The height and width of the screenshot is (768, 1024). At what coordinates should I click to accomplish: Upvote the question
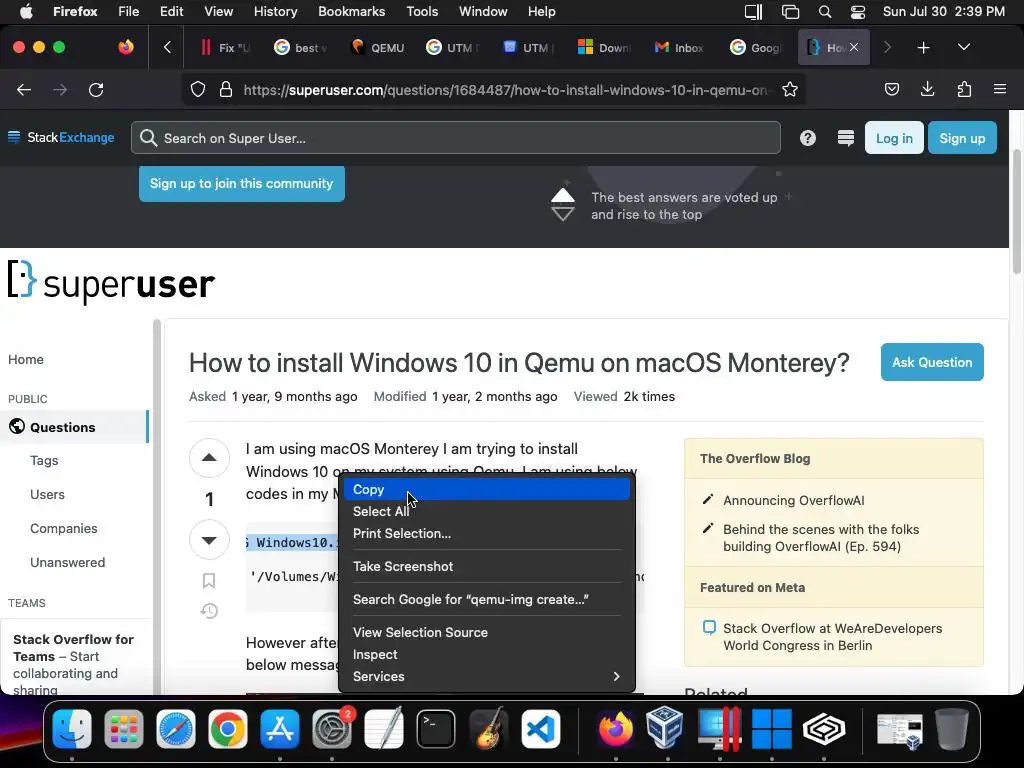coord(209,458)
